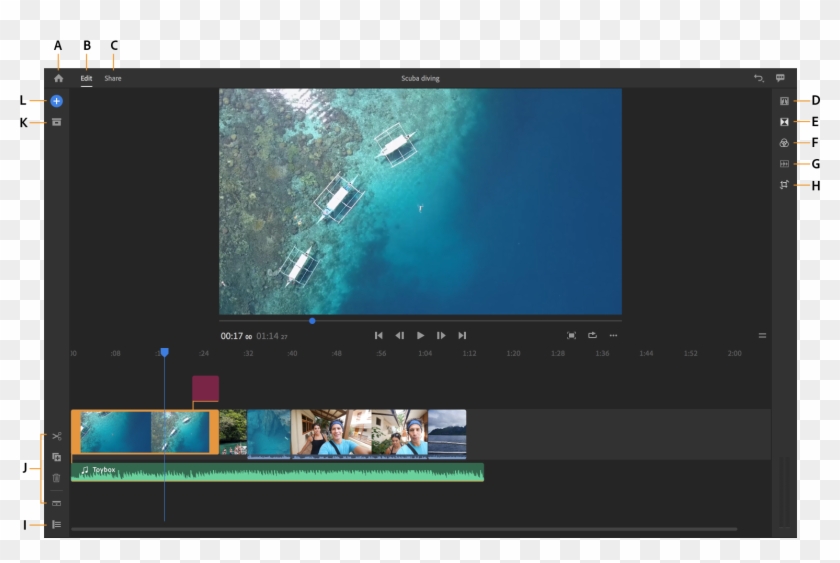Click the blue timeline playhead marker
Image resolution: width=840 pixels, height=563 pixels.
(164, 352)
